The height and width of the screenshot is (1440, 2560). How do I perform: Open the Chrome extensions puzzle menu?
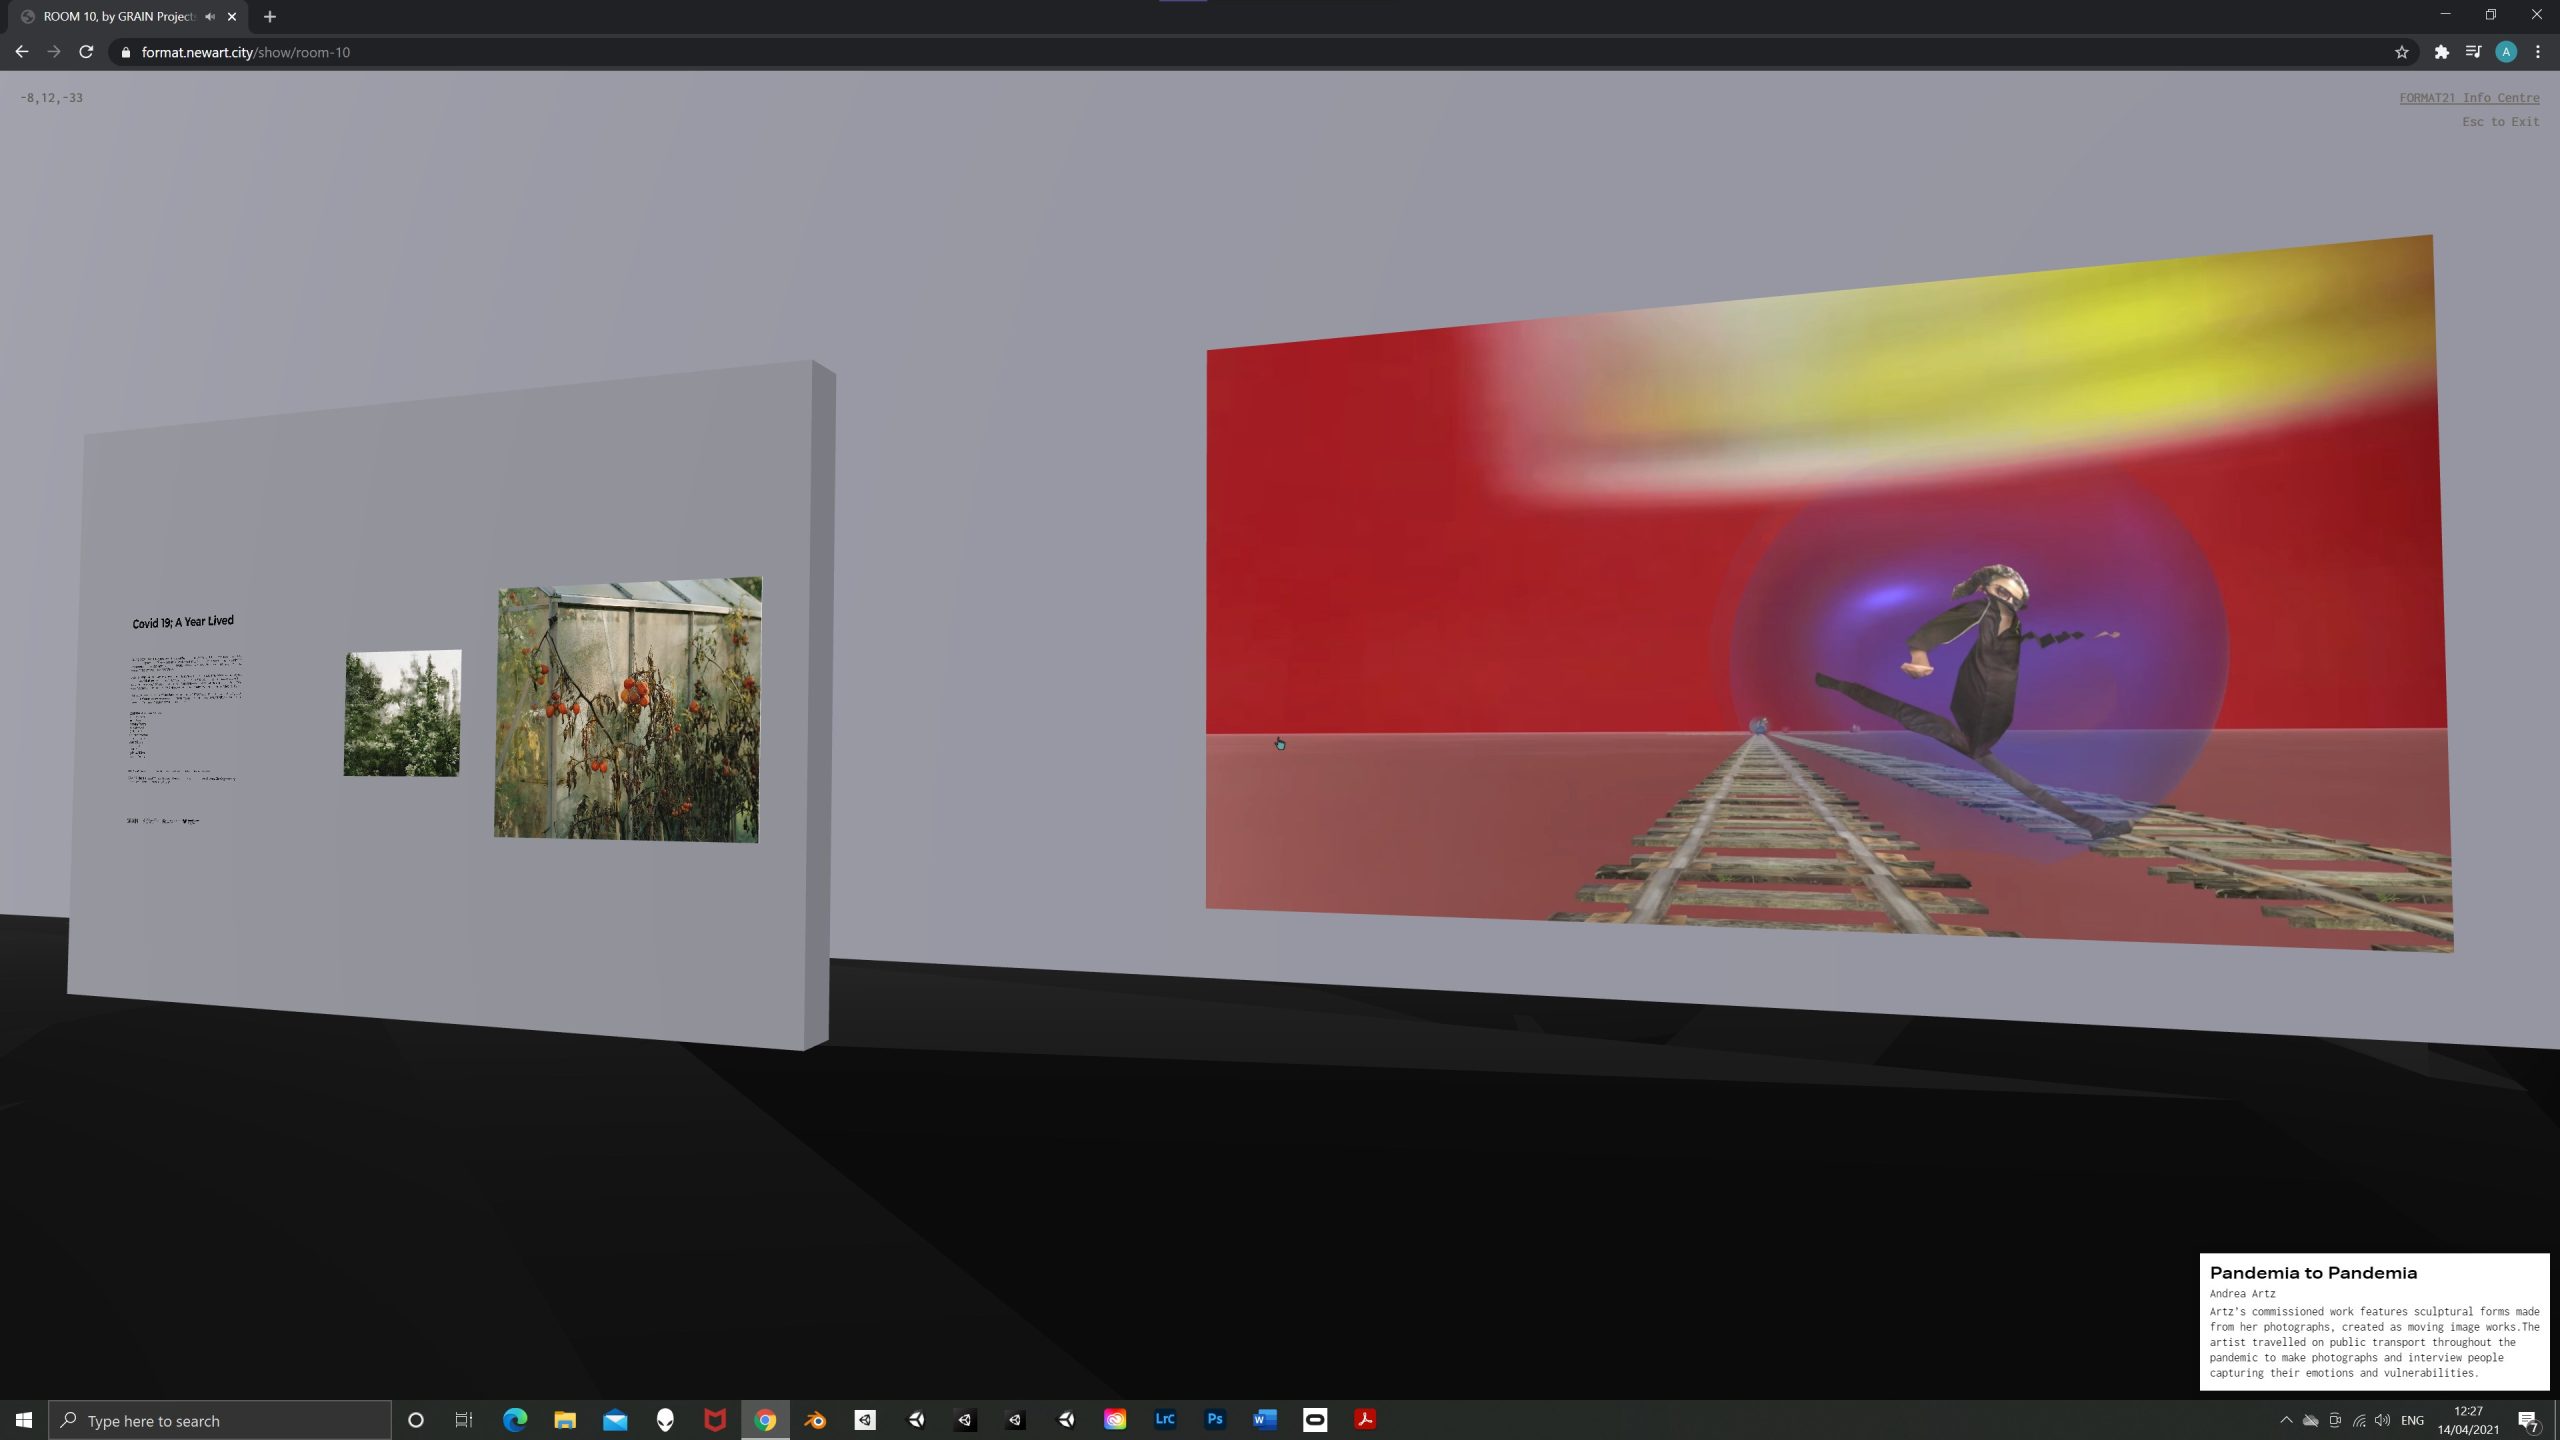pos(2442,52)
